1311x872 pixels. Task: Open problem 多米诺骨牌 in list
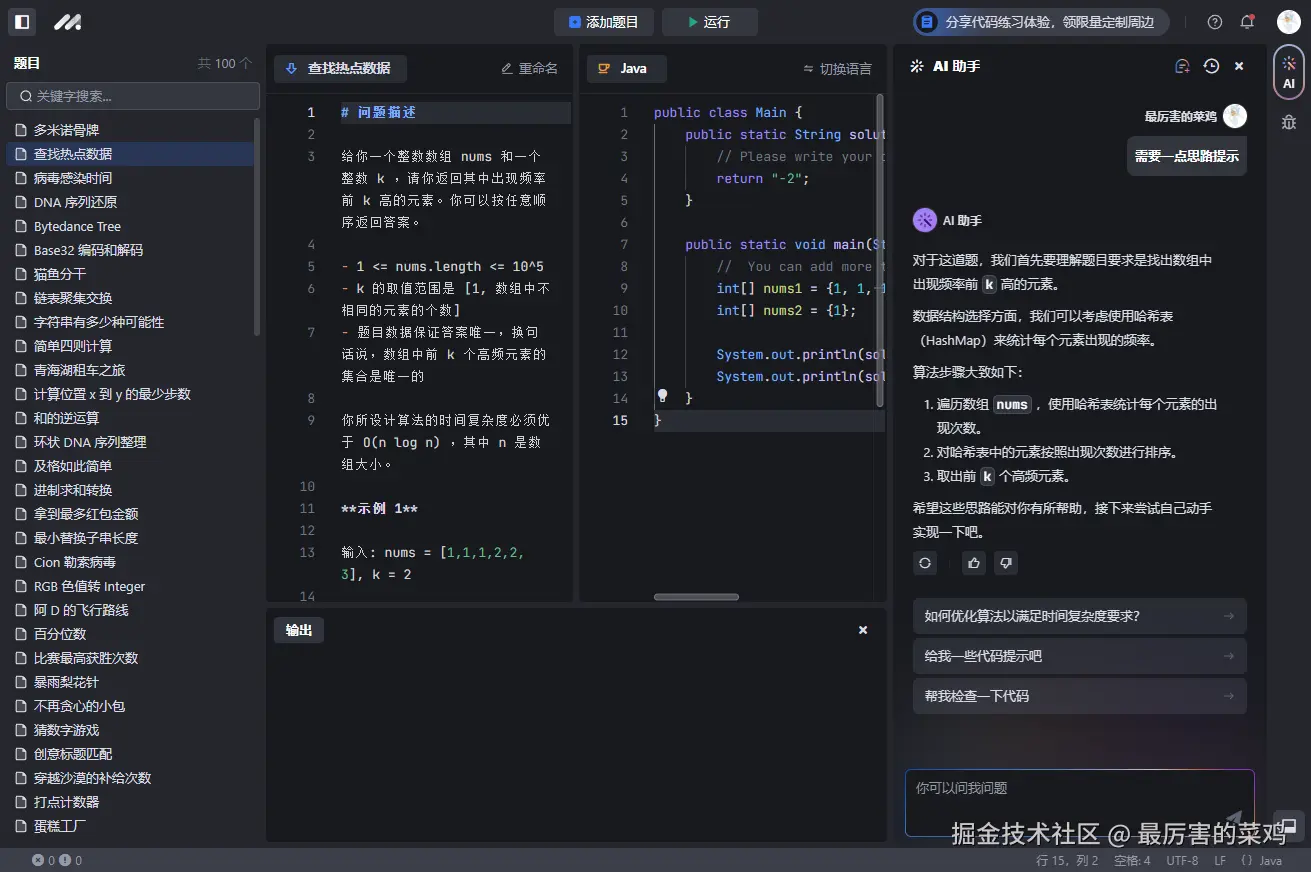(x=129, y=130)
